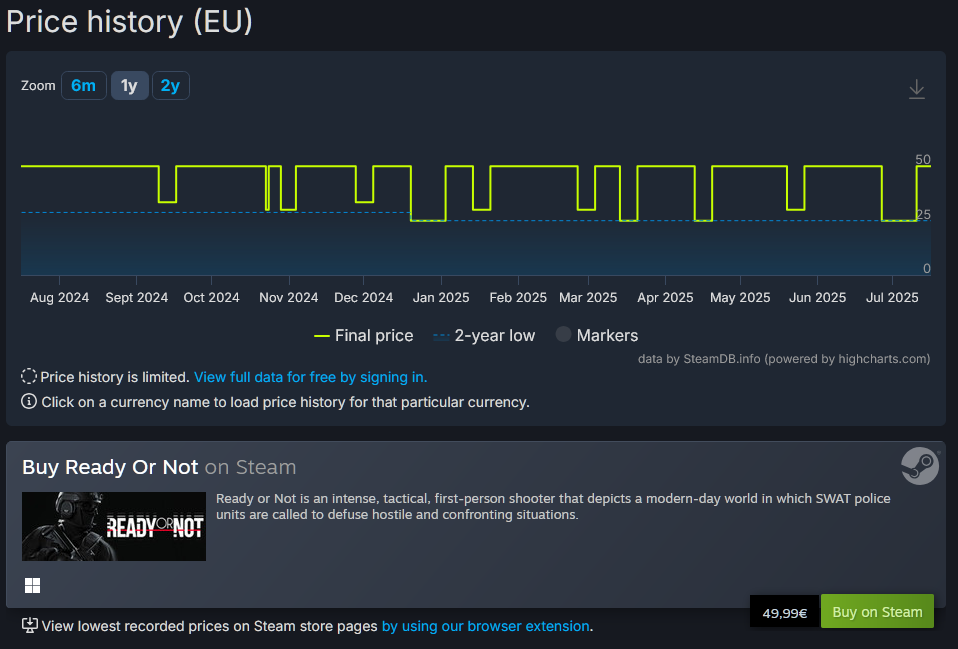Image resolution: width=958 pixels, height=649 pixels.
Task: Toggle the Markers legend item
Action: point(597,336)
